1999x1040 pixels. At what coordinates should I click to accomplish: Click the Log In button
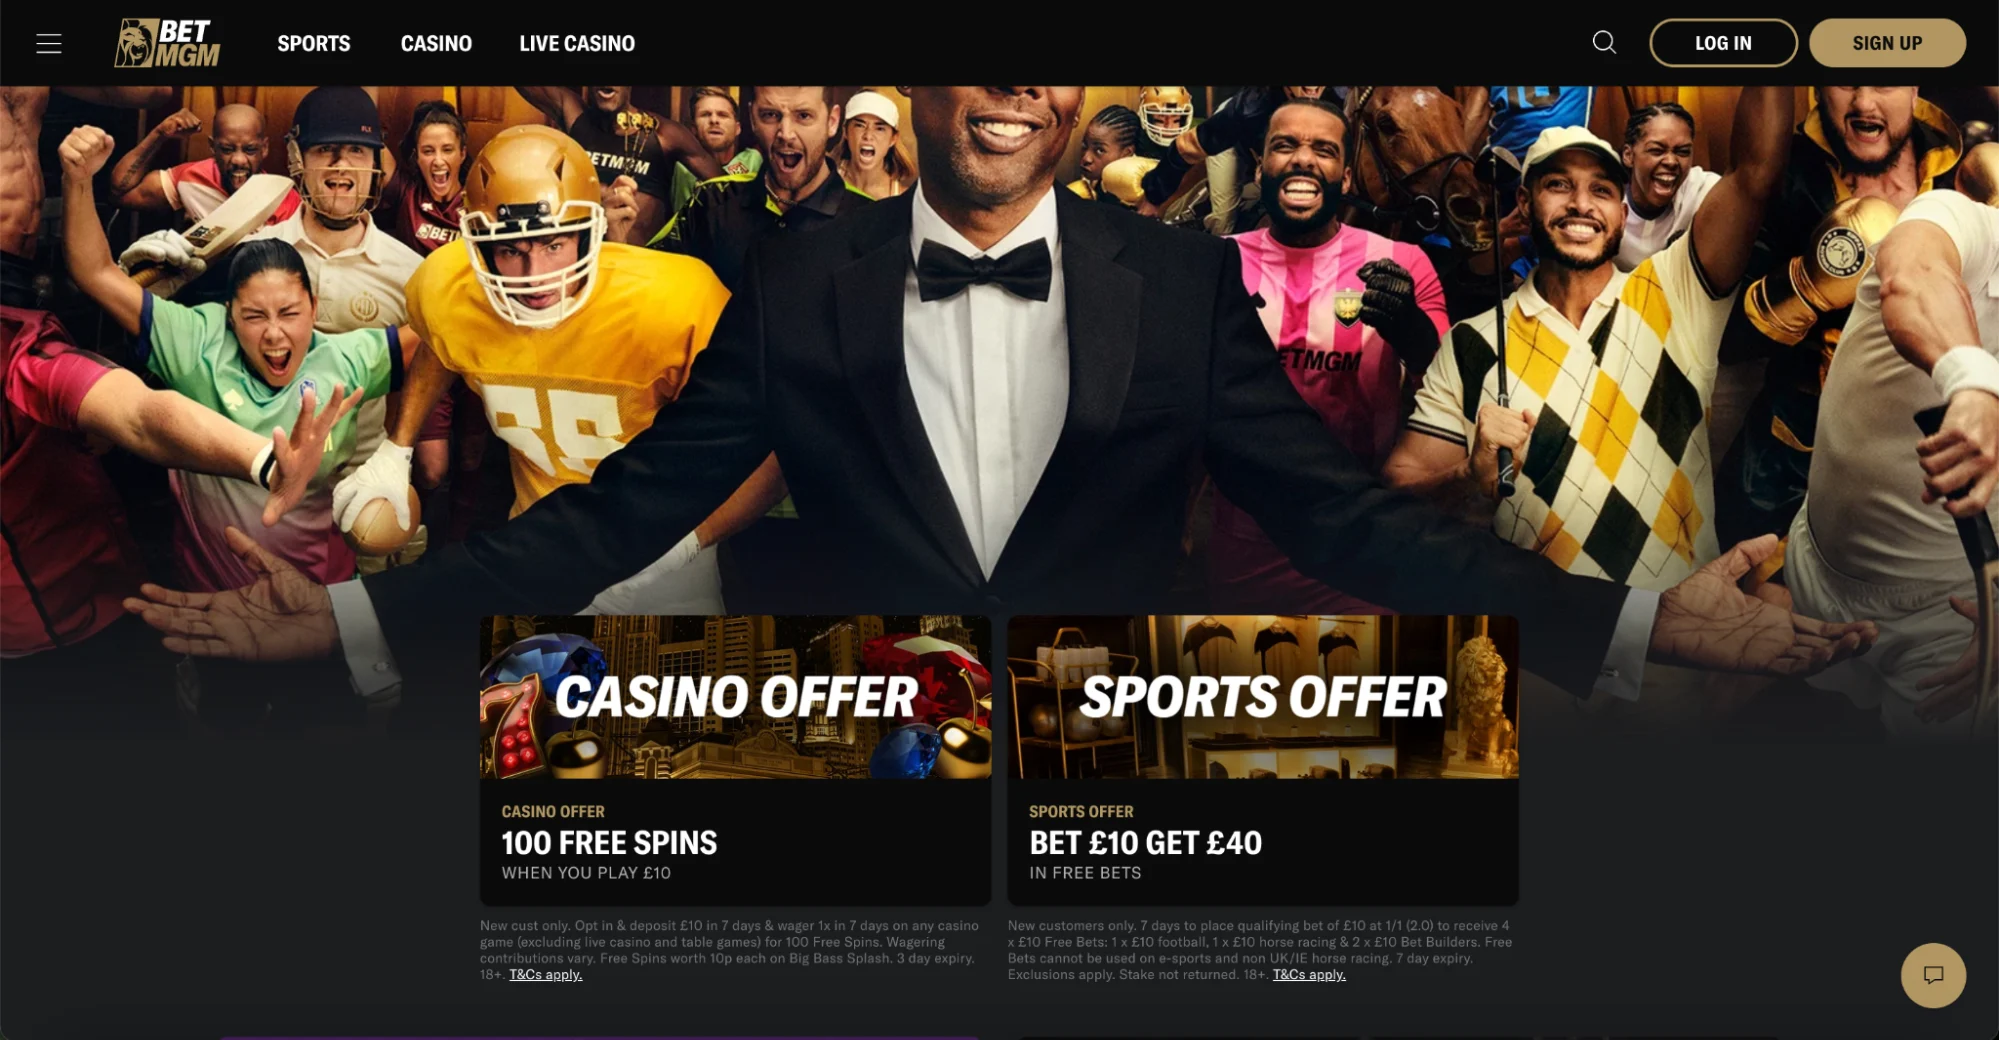(1723, 43)
